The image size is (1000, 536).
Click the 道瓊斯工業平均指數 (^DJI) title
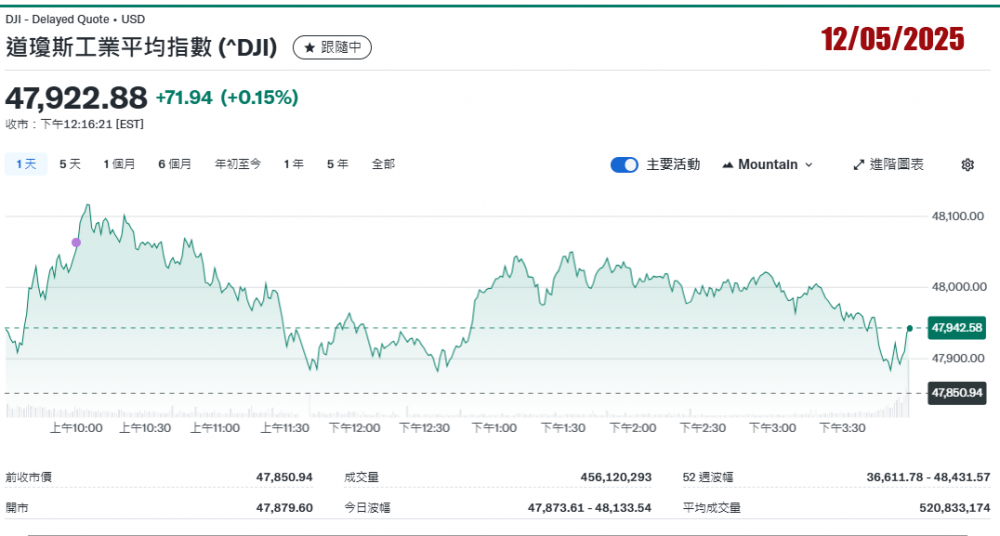[x=141, y=47]
